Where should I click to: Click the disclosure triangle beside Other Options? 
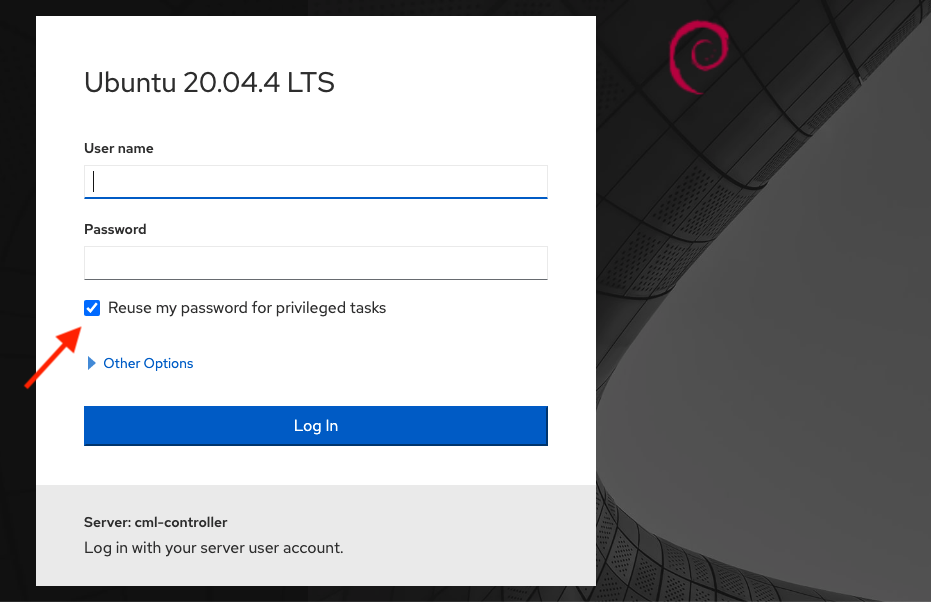pos(92,363)
